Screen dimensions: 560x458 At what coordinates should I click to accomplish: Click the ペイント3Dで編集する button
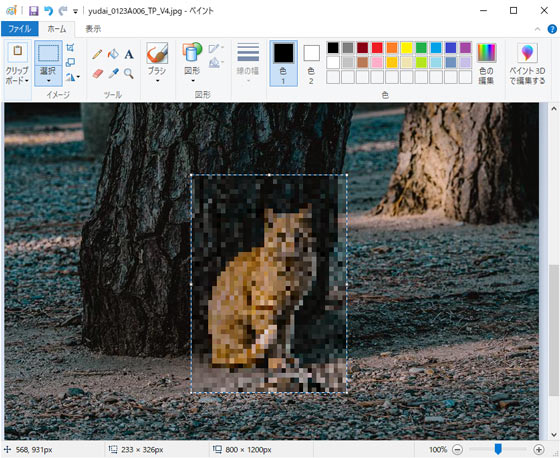point(527,64)
